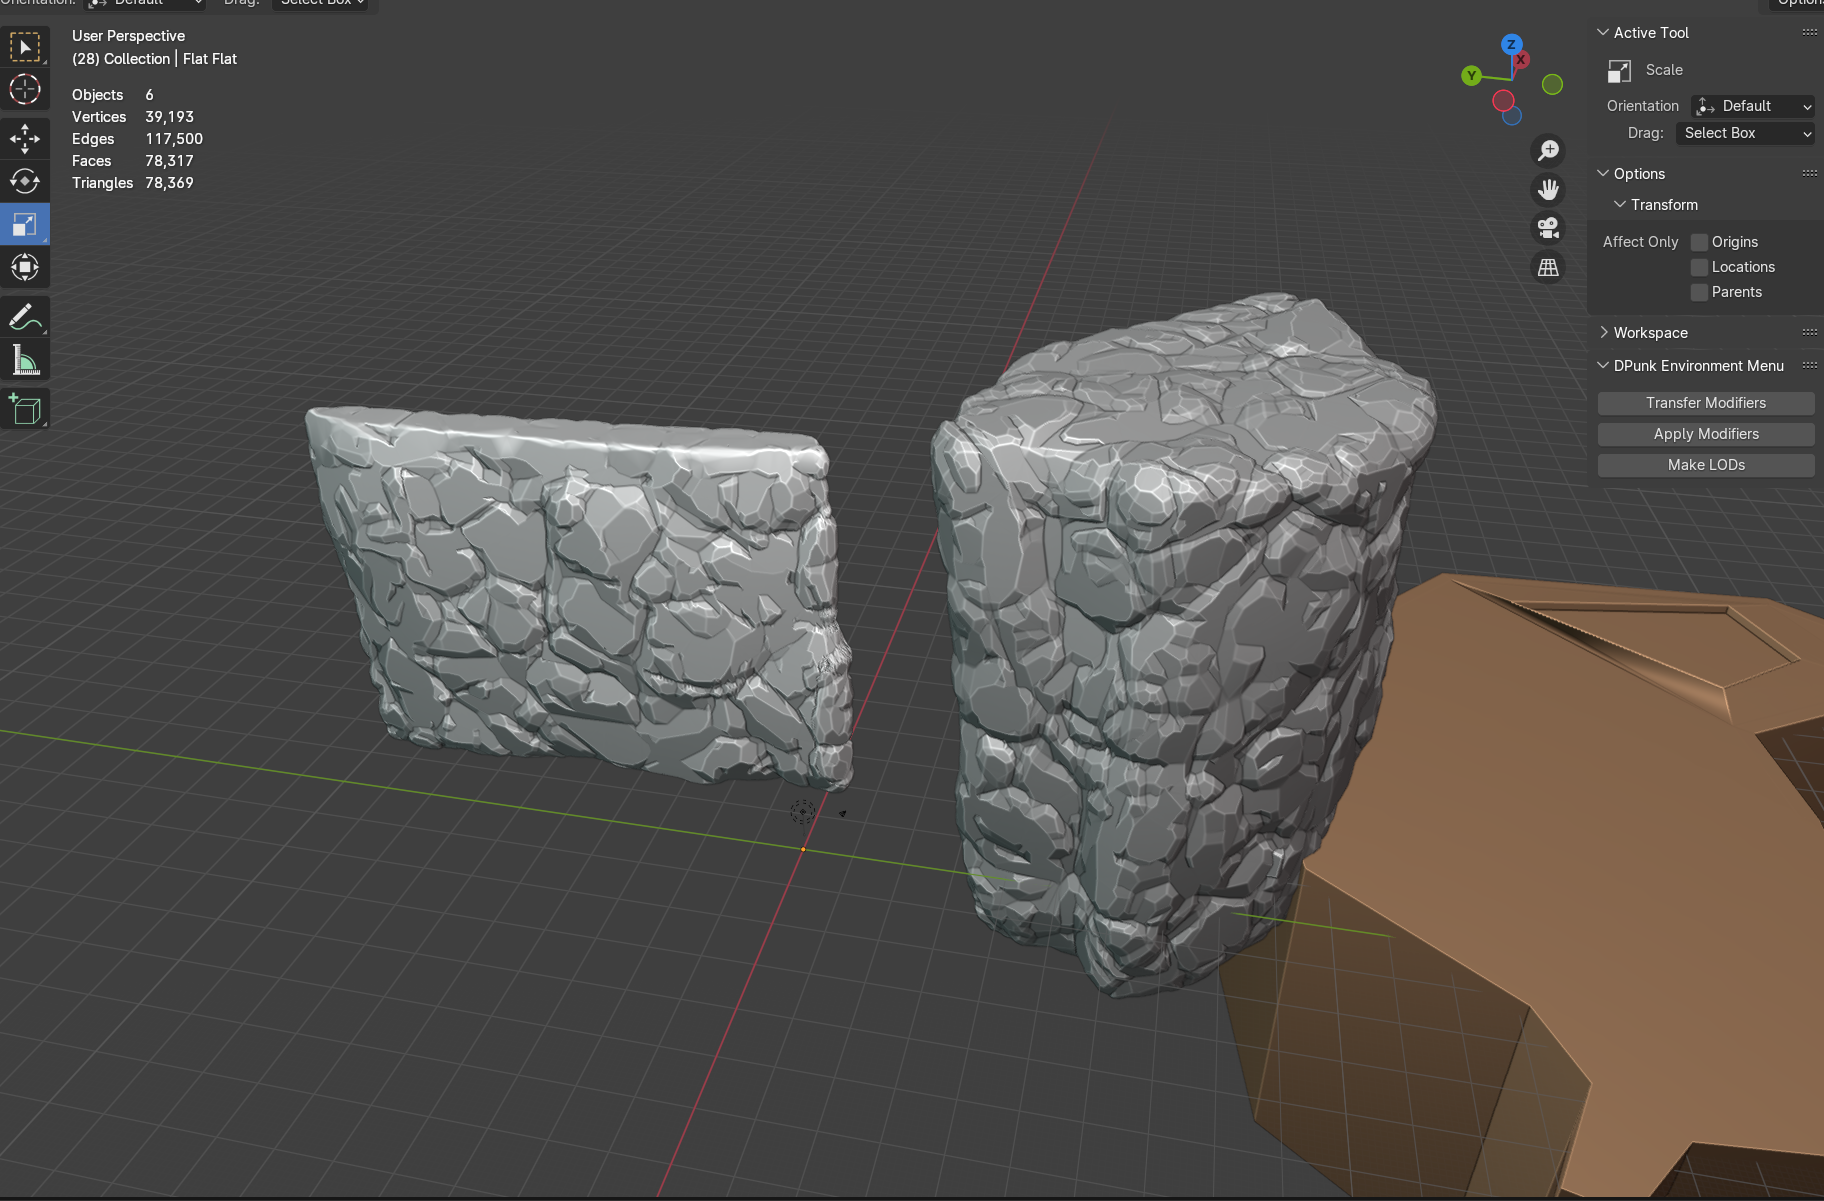Activate the 3D Cursor tool
This screenshot has width=1824, height=1201.
pos(25,90)
